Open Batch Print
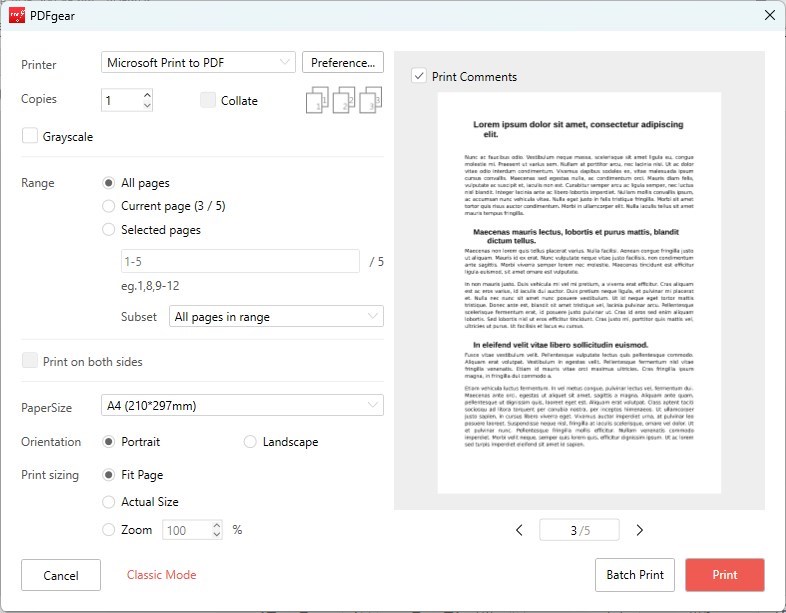This screenshot has height=613, width=786. click(635, 574)
